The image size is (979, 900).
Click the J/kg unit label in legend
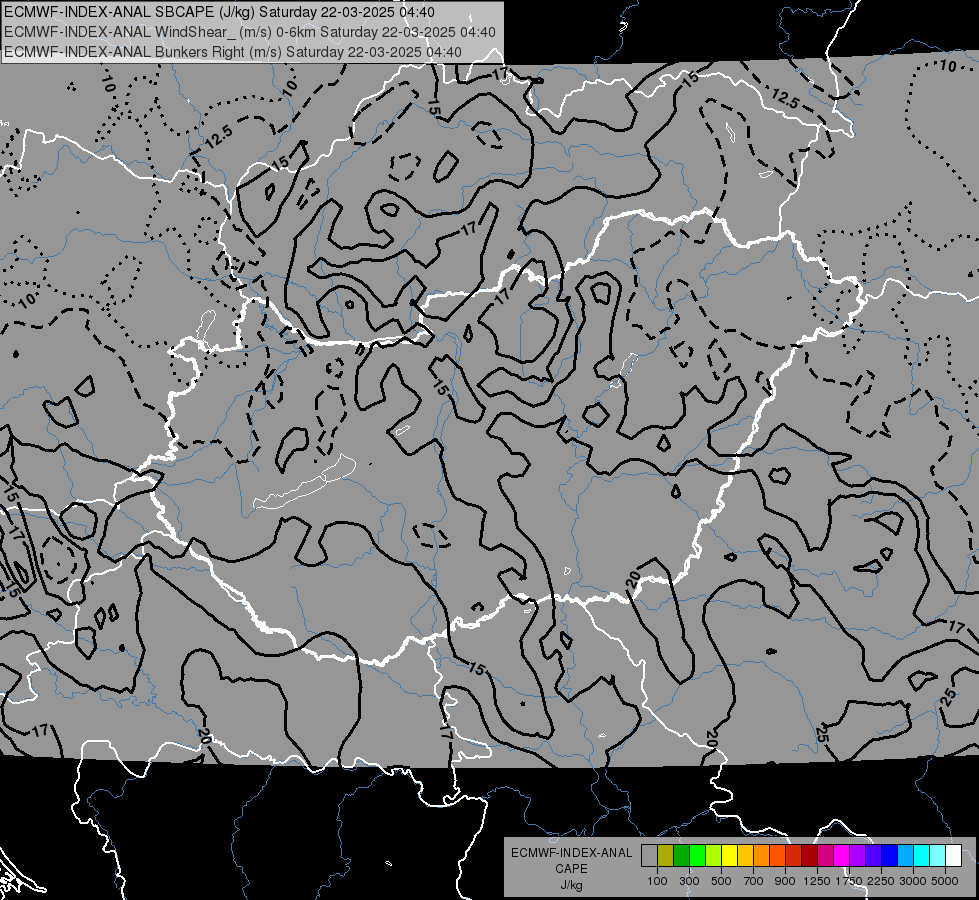572,885
